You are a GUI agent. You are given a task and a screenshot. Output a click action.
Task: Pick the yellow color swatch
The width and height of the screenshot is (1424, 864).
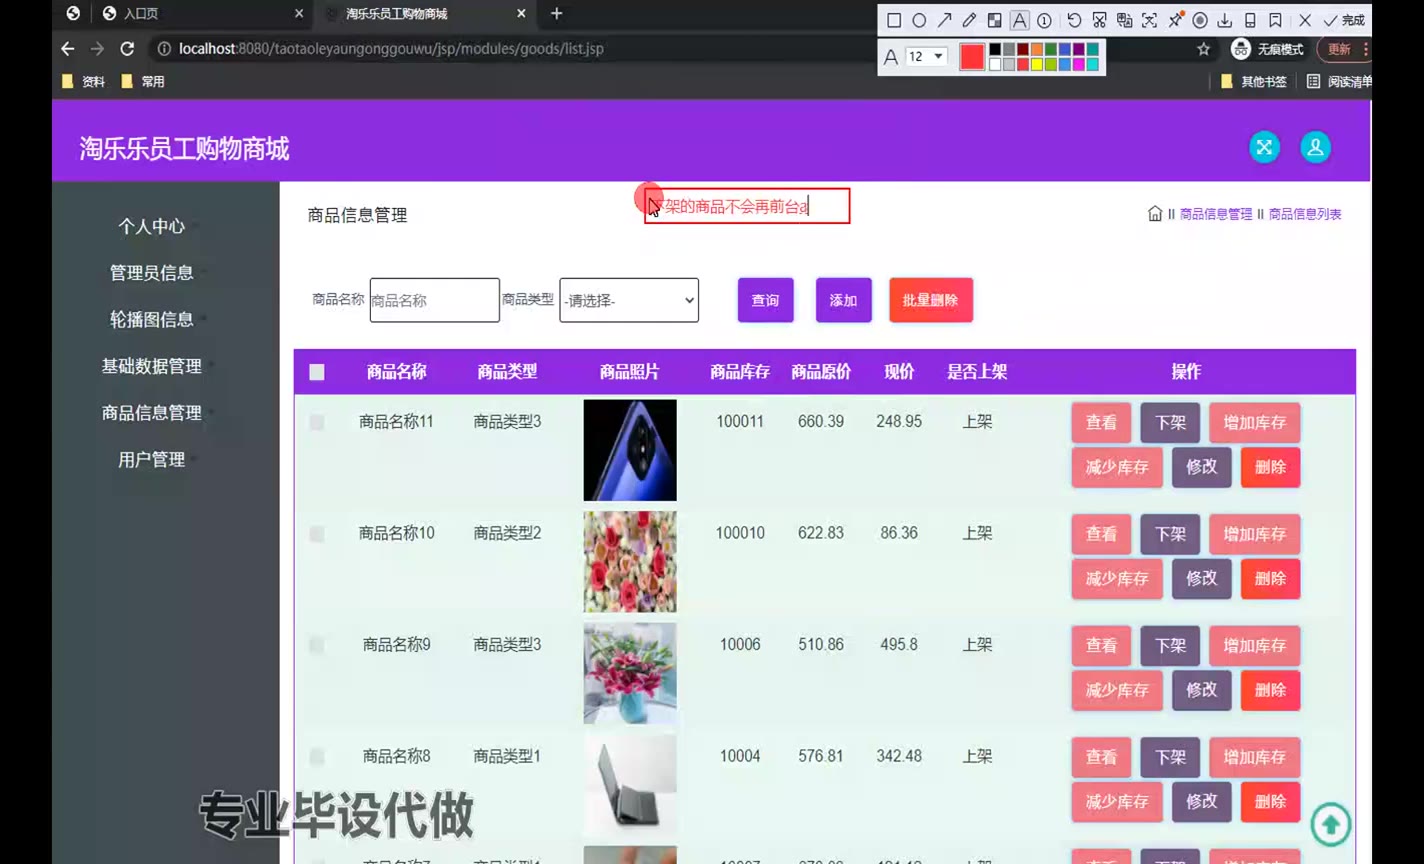click(x=1037, y=64)
